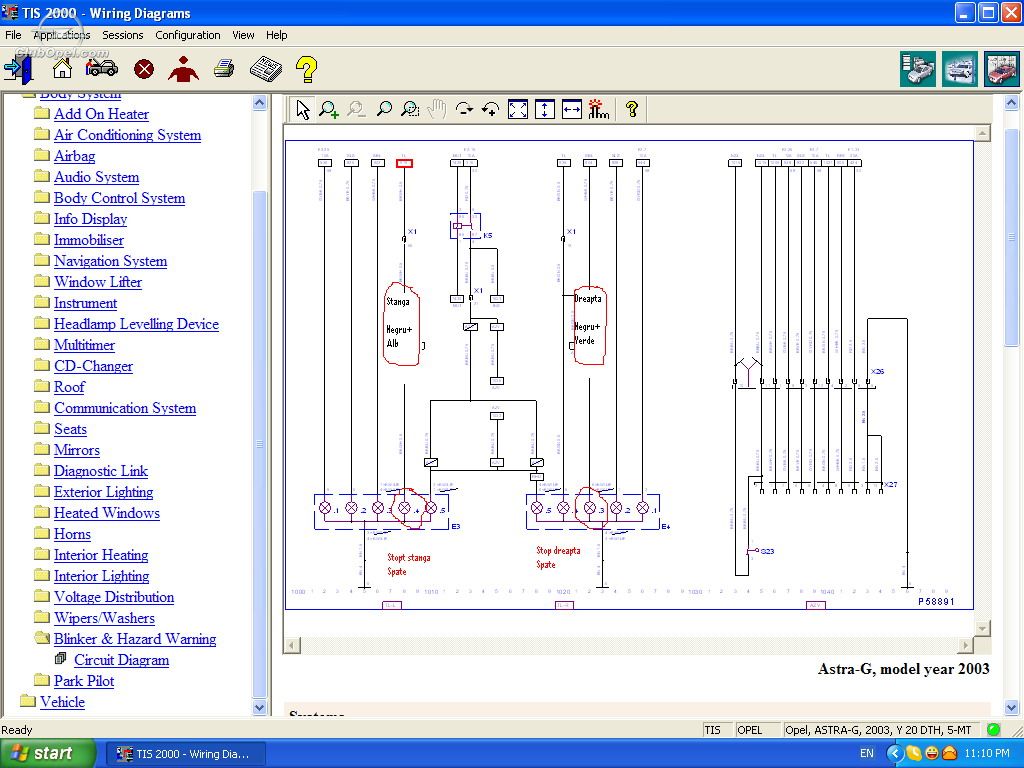Open diagram viewer help question icon
Image resolution: width=1024 pixels, height=768 pixels.
tap(632, 109)
